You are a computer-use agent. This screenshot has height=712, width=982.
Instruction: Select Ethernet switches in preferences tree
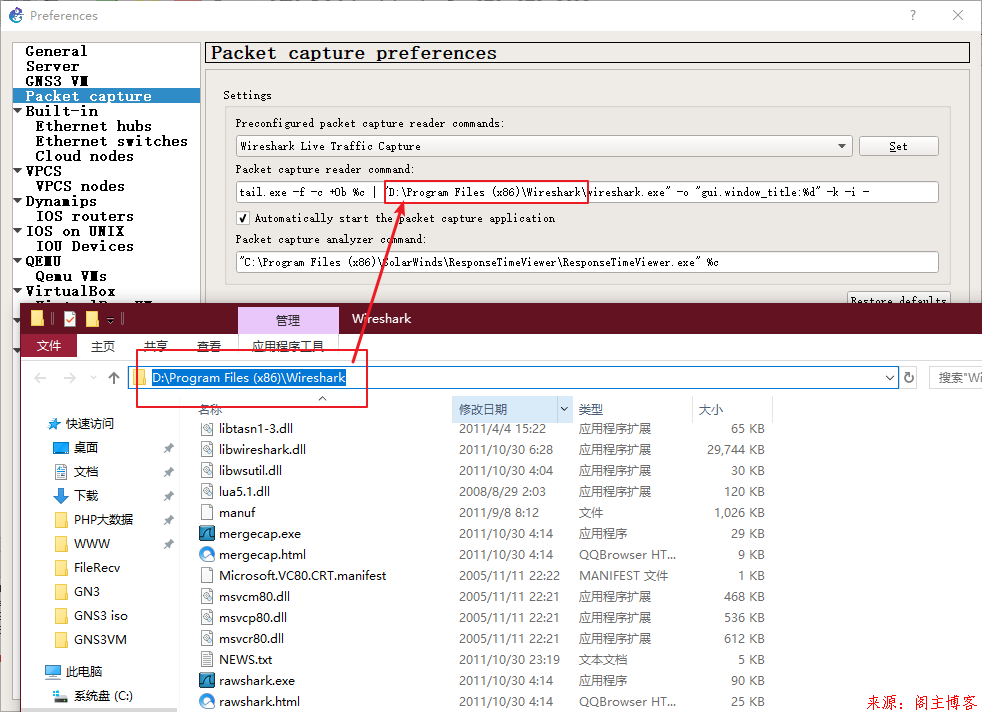click(x=111, y=141)
